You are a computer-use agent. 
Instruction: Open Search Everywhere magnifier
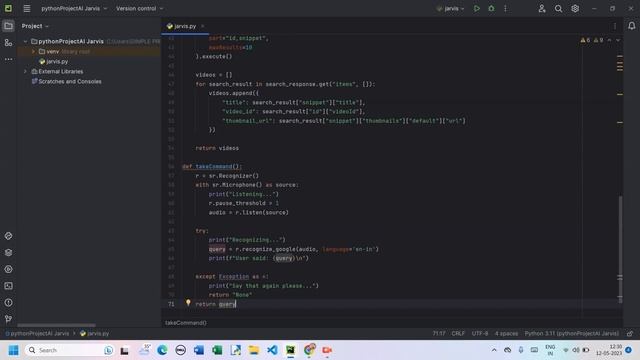pyautogui.click(x=558, y=8)
